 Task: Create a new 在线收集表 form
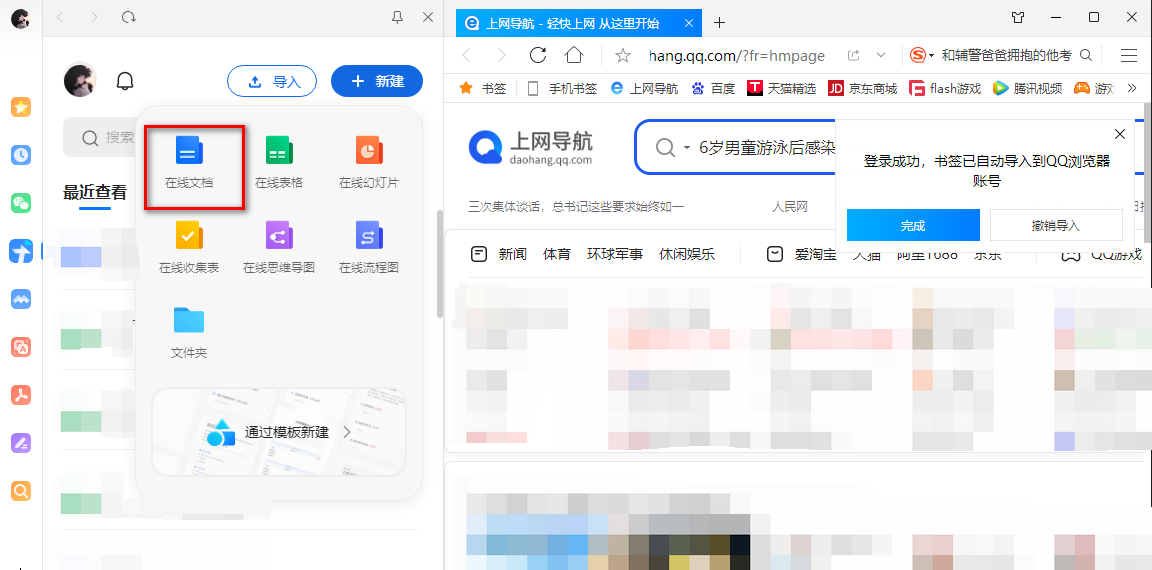(x=190, y=247)
